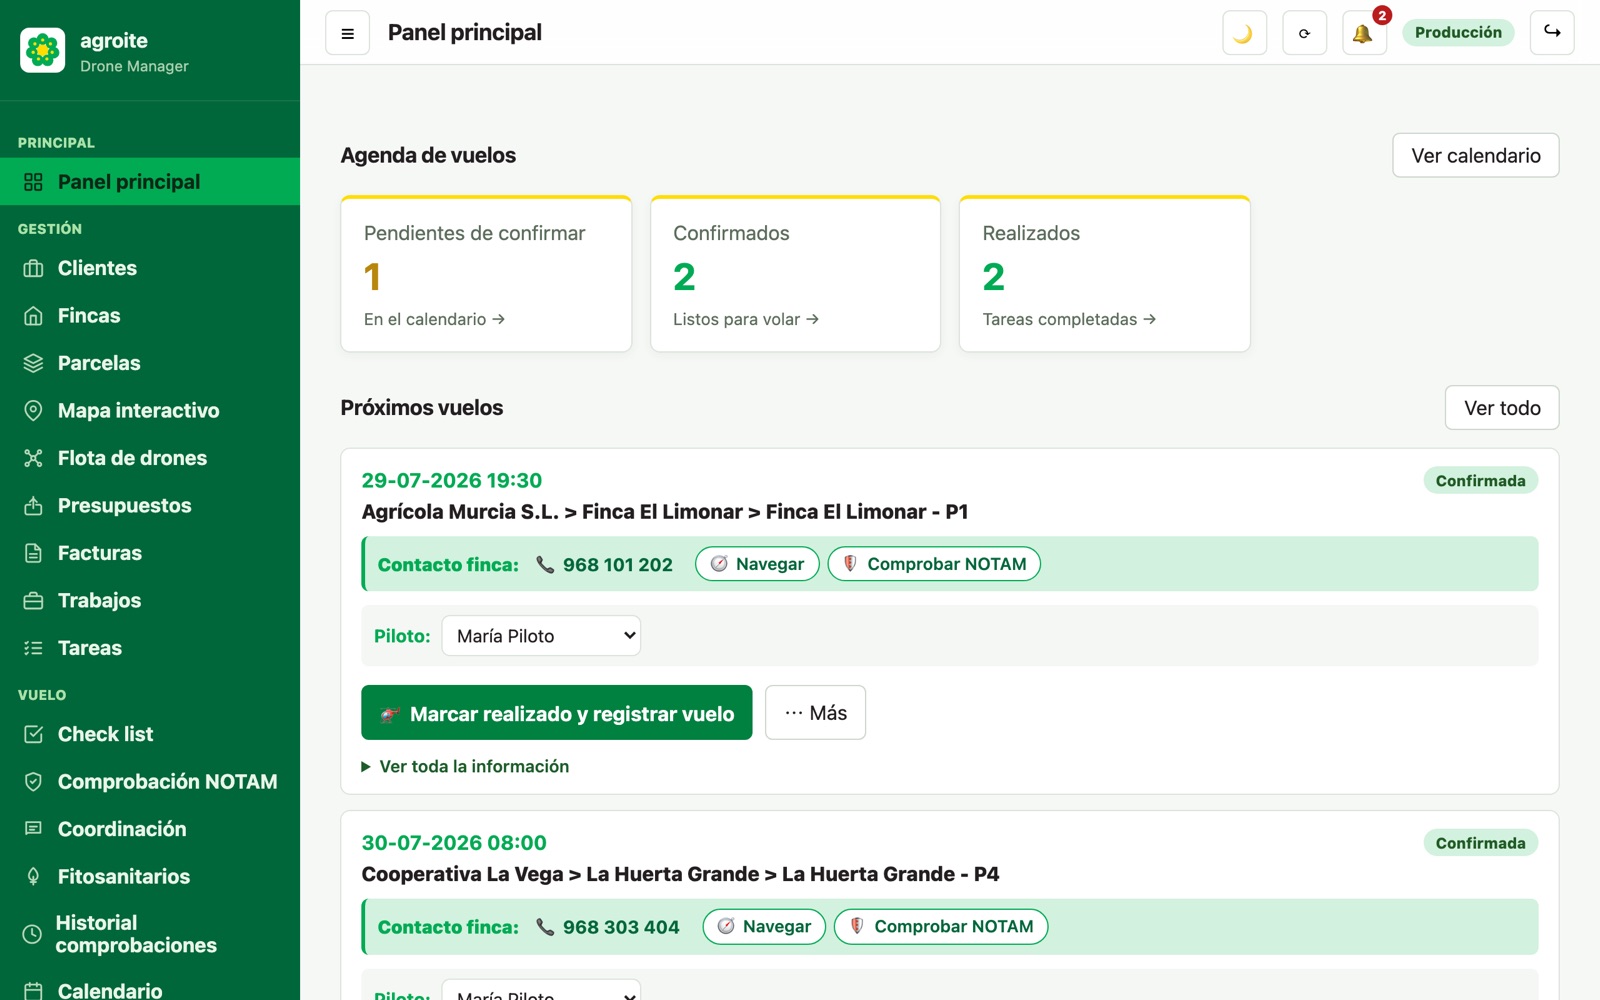Click the Facturas document icon
The width and height of the screenshot is (1600, 1000).
coord(33,553)
